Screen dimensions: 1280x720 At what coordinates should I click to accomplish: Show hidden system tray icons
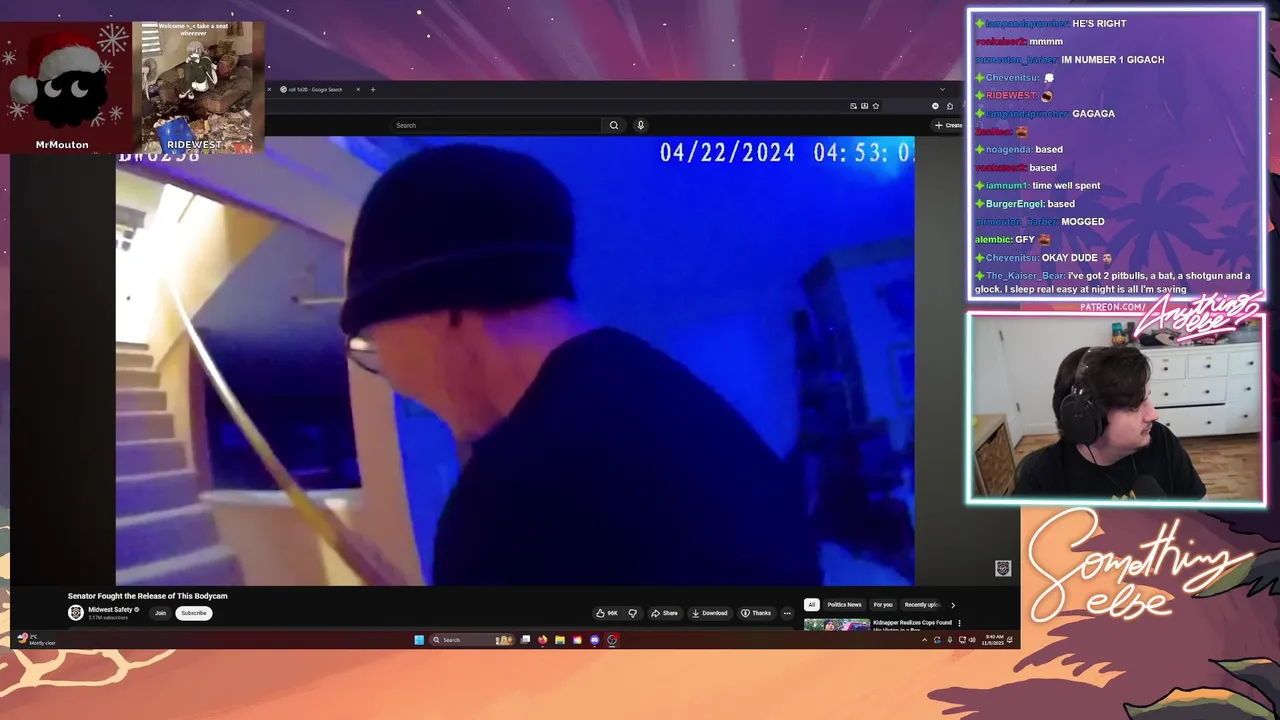tap(924, 640)
